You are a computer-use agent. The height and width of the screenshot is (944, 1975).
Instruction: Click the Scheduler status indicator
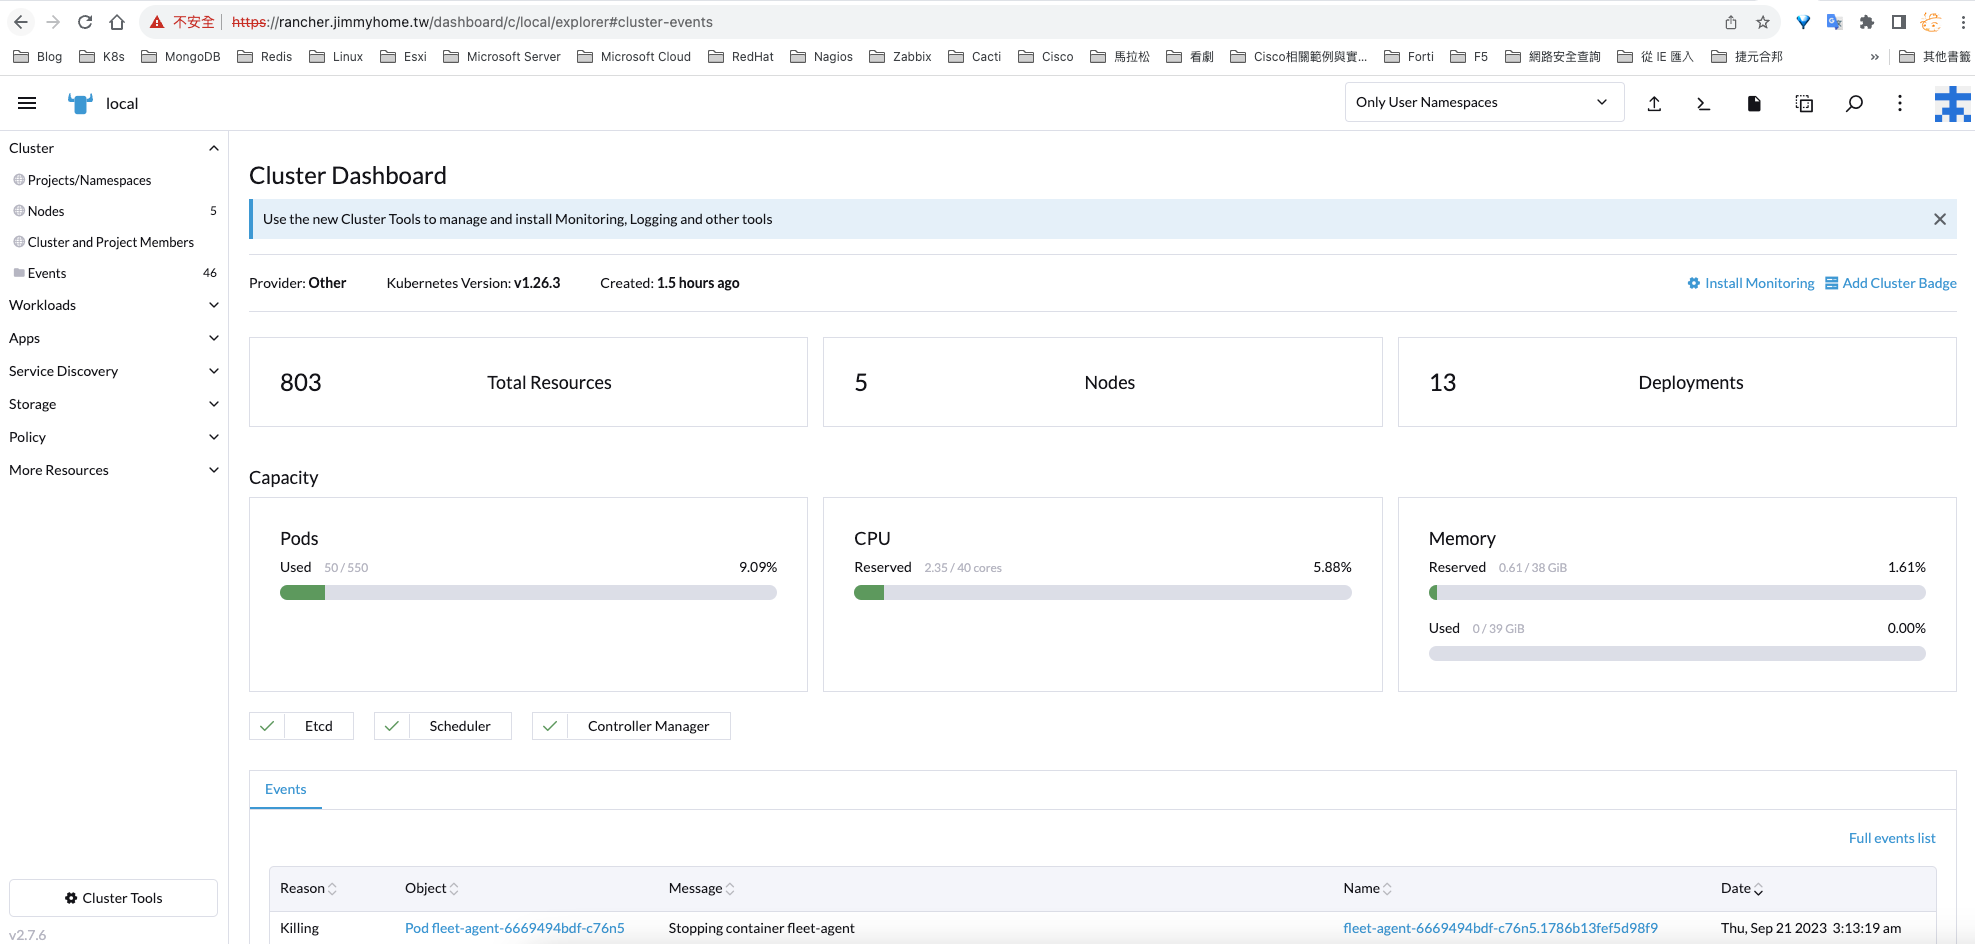coord(443,726)
